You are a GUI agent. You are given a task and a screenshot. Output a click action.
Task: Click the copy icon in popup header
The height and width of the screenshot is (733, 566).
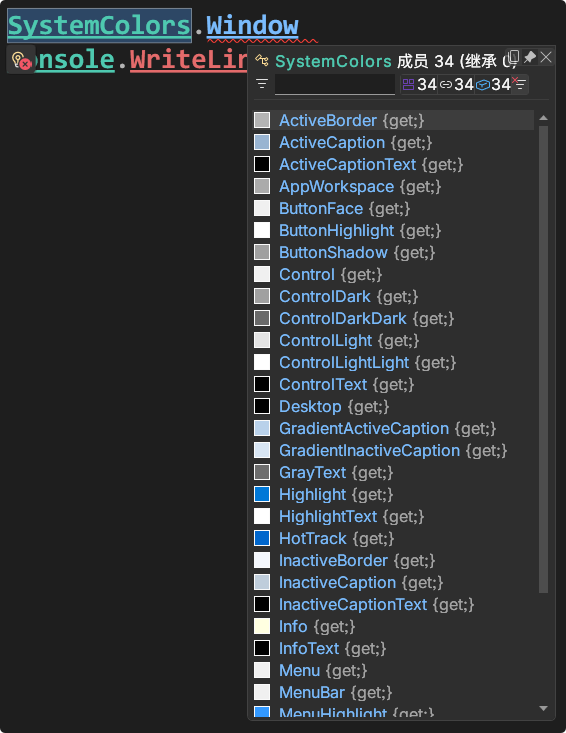click(513, 57)
